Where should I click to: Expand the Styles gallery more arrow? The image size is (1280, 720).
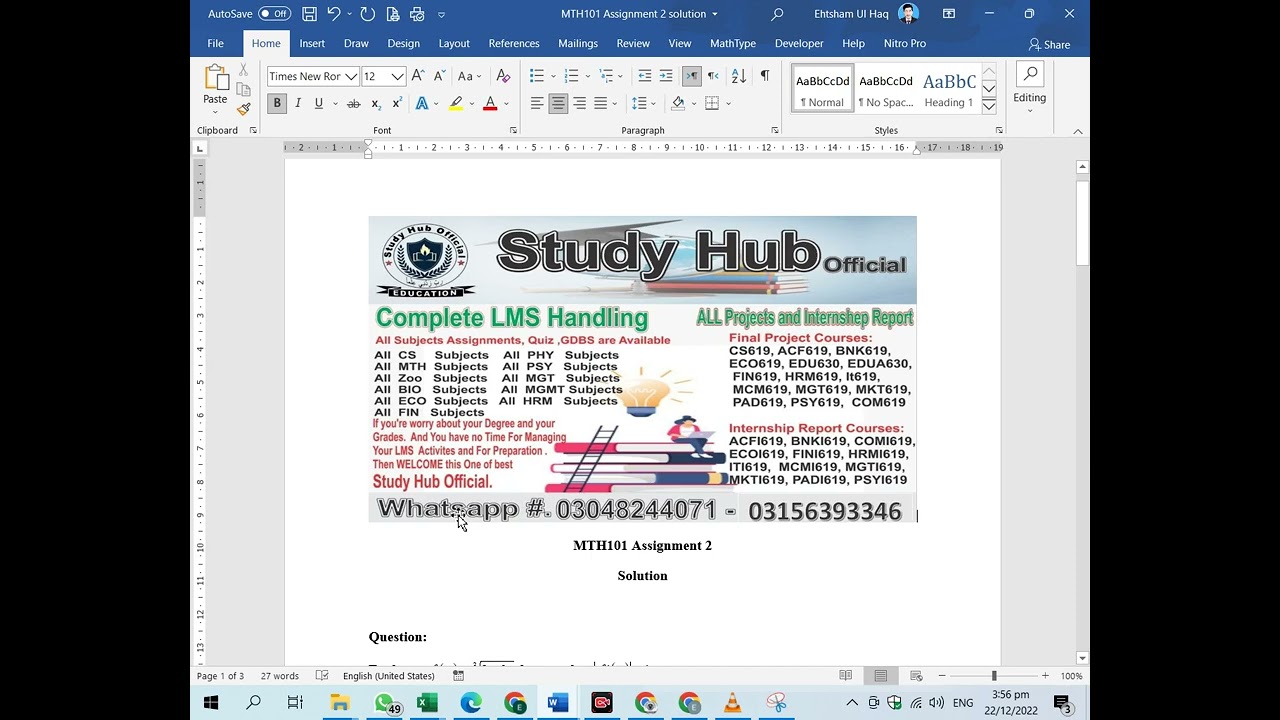click(988, 107)
